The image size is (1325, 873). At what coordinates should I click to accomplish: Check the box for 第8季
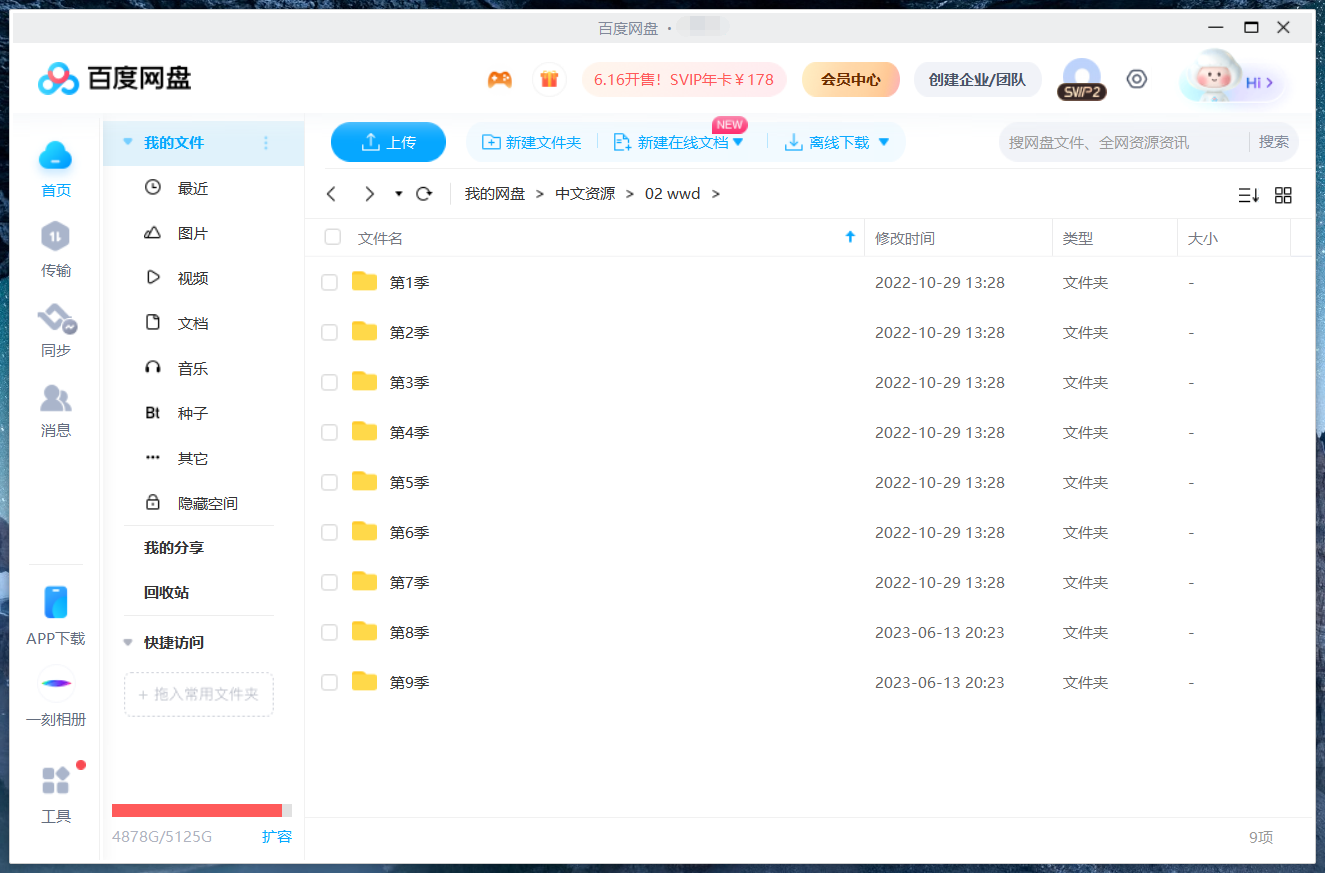329,633
